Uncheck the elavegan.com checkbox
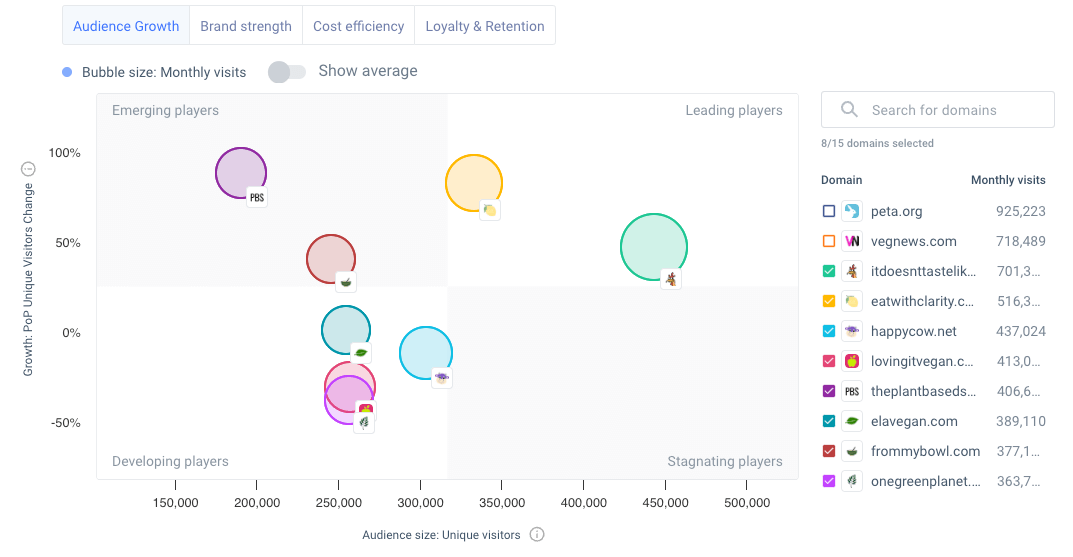1073x557 pixels. click(x=829, y=421)
